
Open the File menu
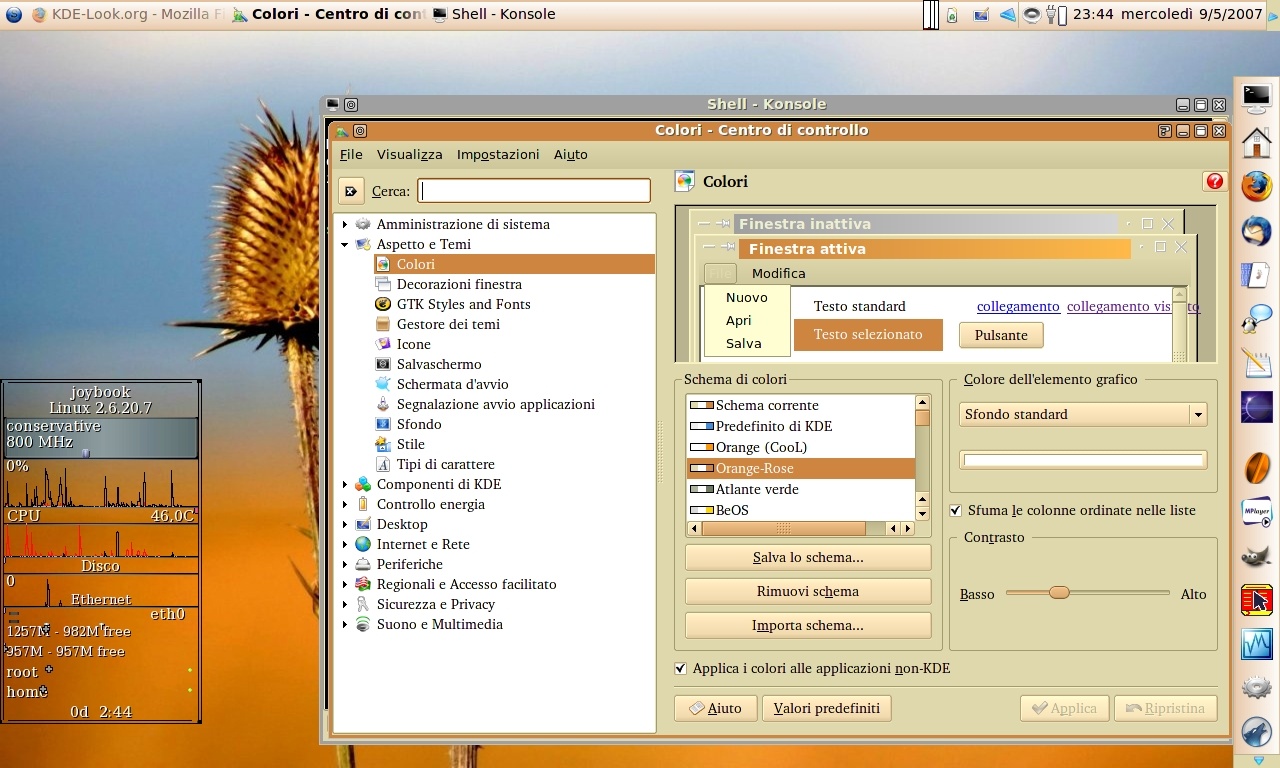pyautogui.click(x=351, y=154)
